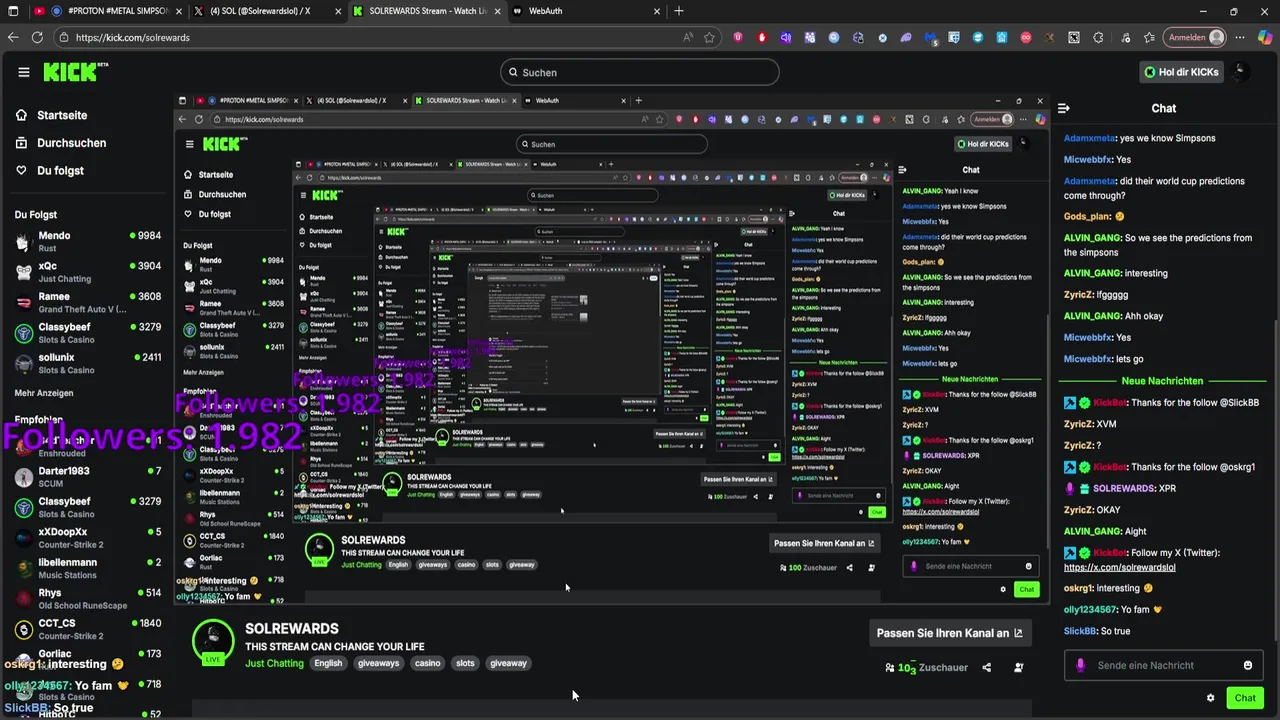1280x720 pixels.
Task: Open the profile avatar next to Hol dir KICKs
Action: [1241, 72]
